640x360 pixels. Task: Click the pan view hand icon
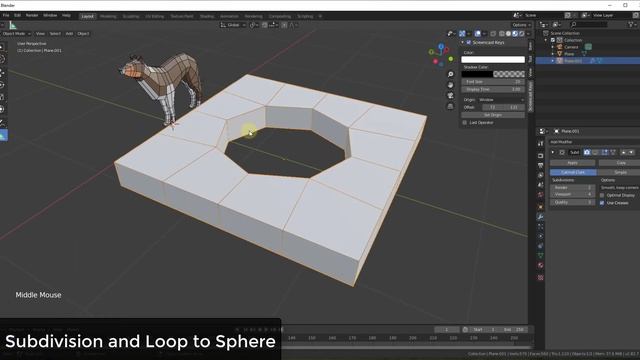(x=450, y=85)
